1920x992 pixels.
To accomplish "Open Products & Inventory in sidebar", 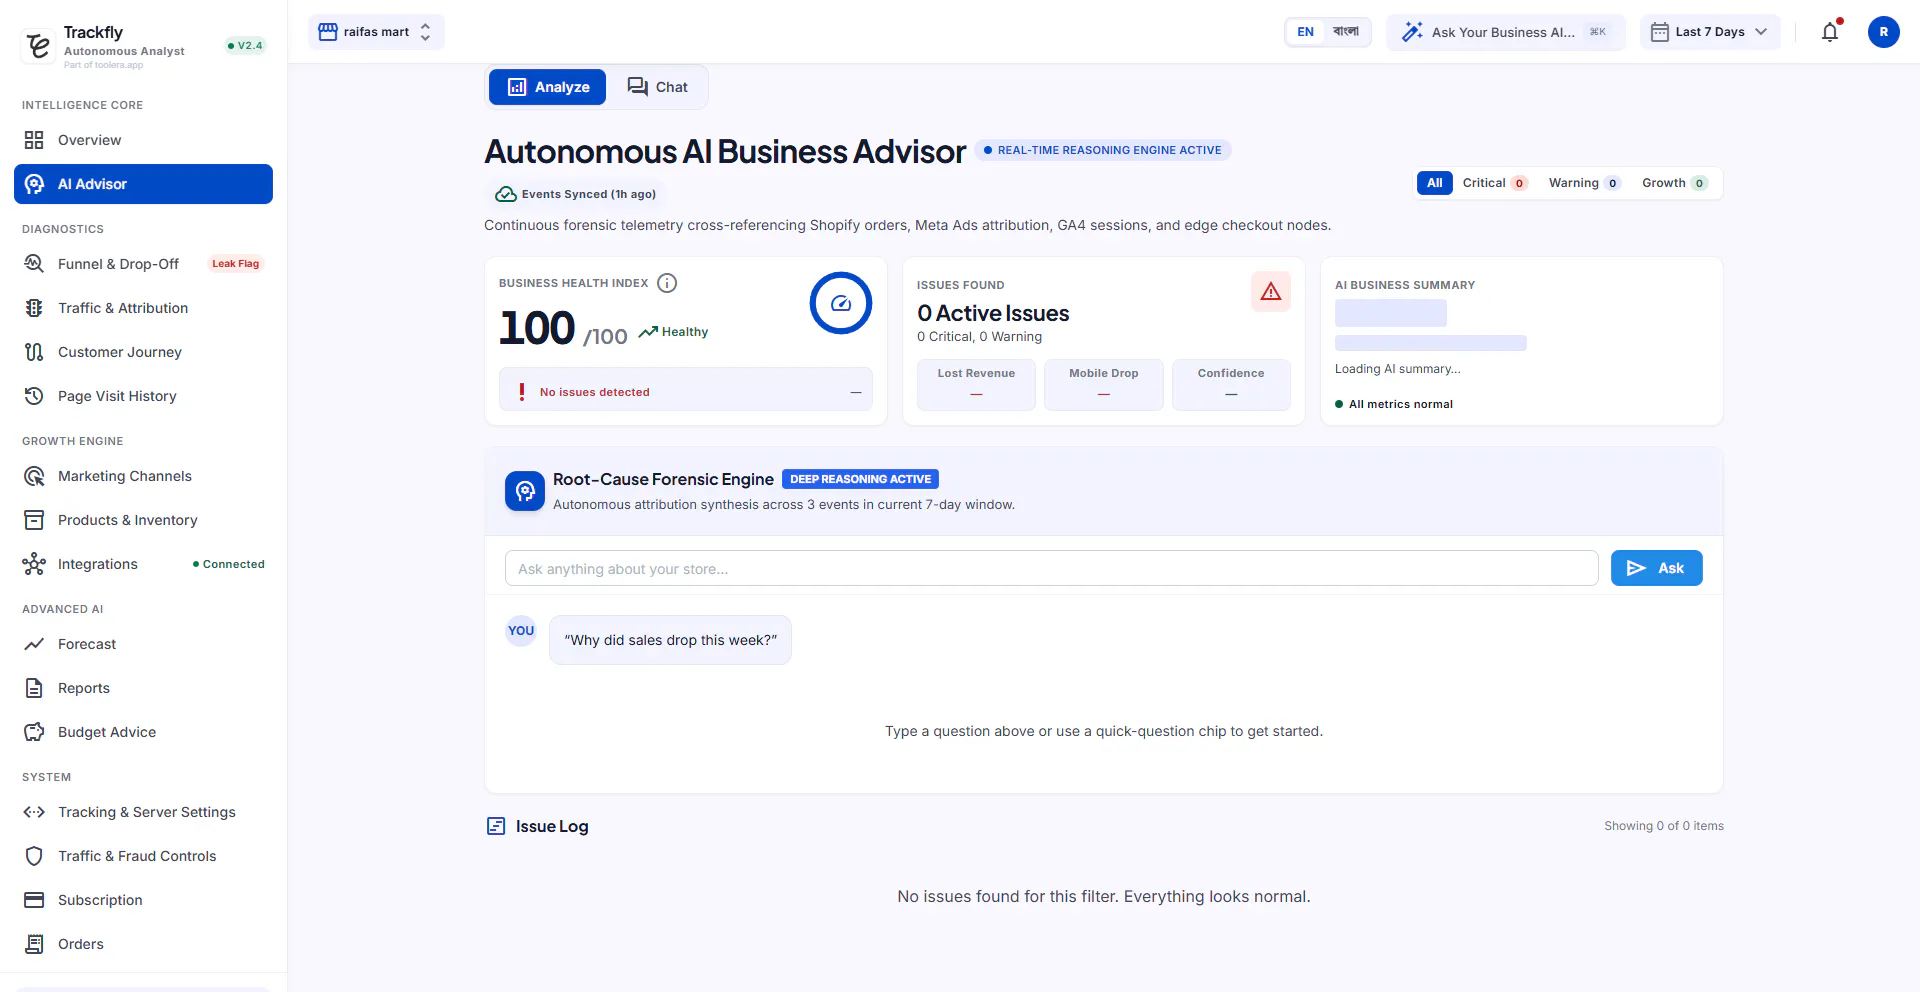I will tap(143, 520).
